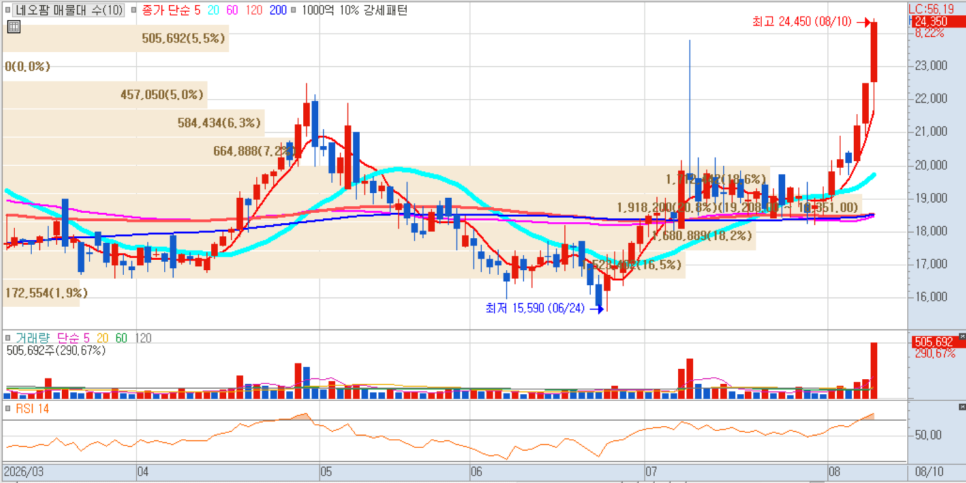This screenshot has height=483, width=966.
Task: Click the 06 month label on date axis
Action: (476, 472)
